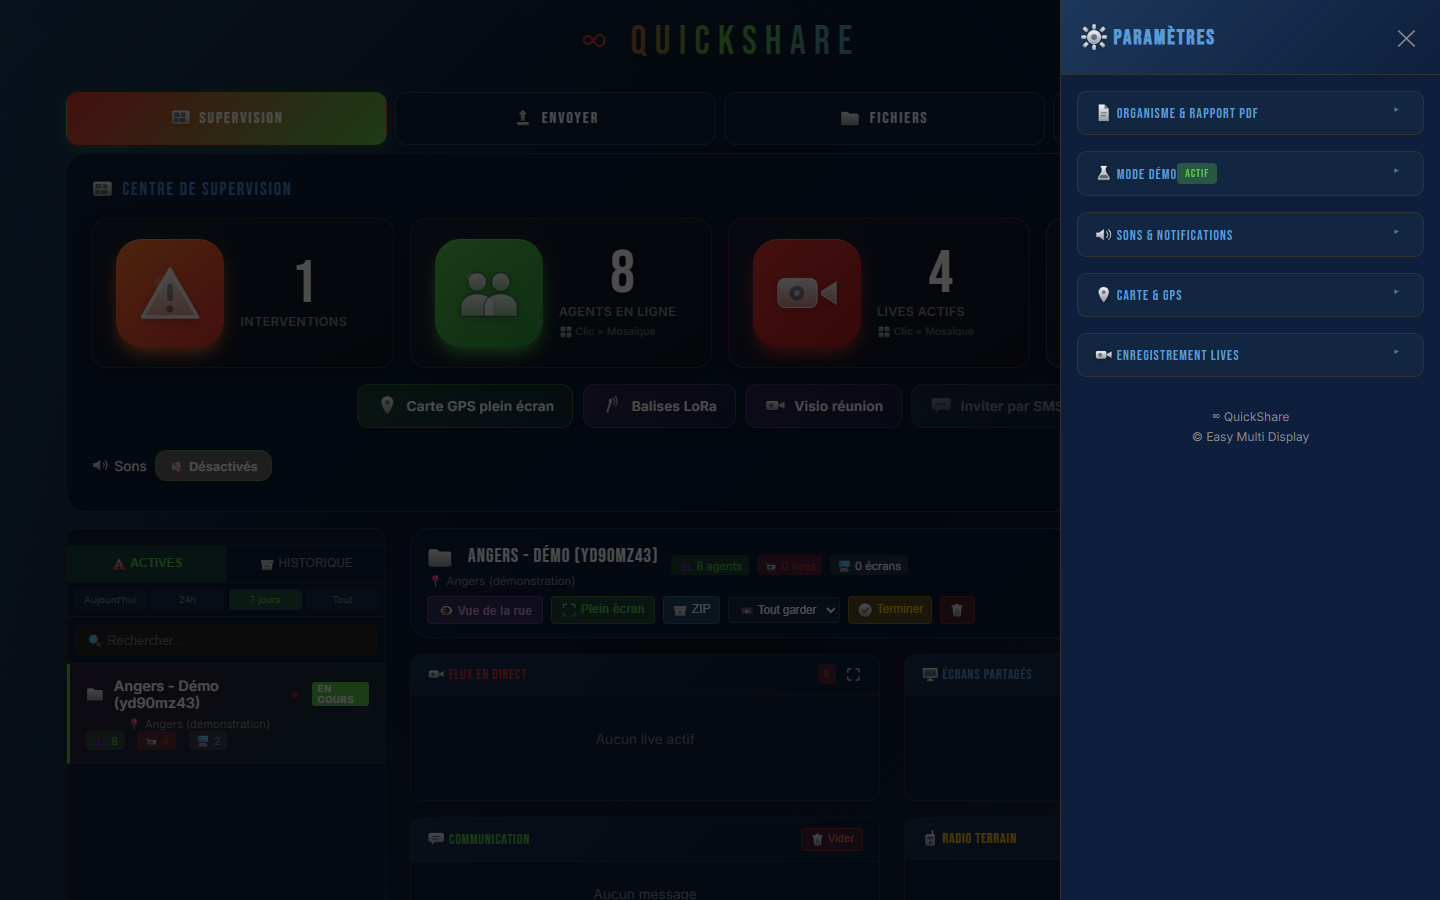Click the folder icon beside Angers - Démo title
The image size is (1440, 900).
point(440,557)
